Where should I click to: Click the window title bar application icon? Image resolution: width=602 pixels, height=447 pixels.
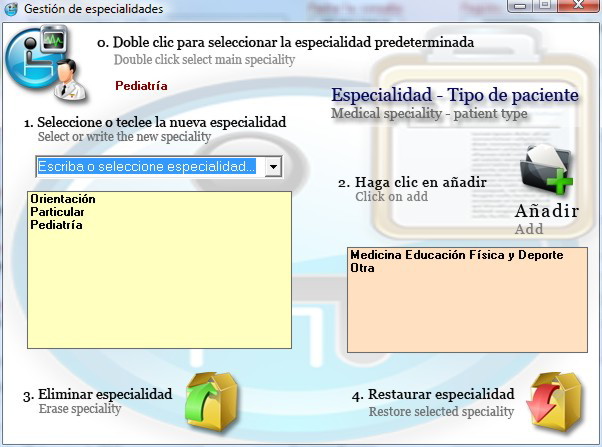(x=10, y=9)
